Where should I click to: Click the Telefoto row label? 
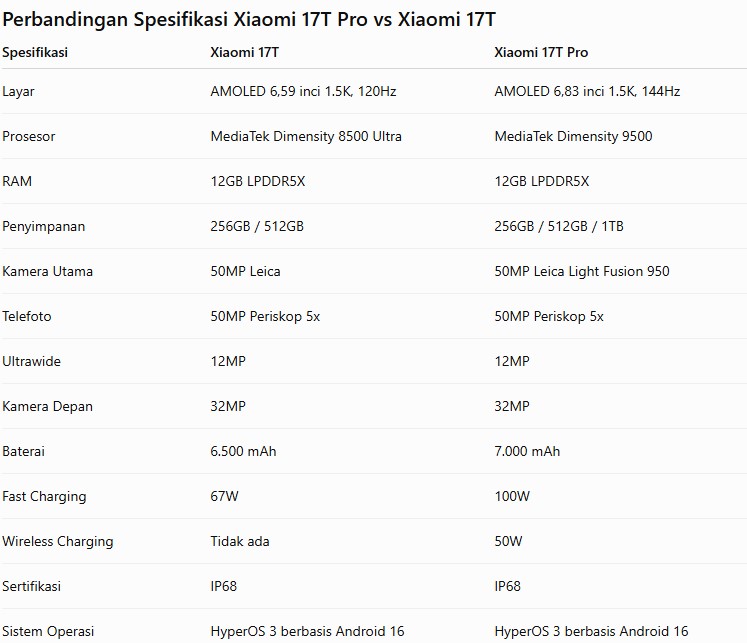point(27,316)
